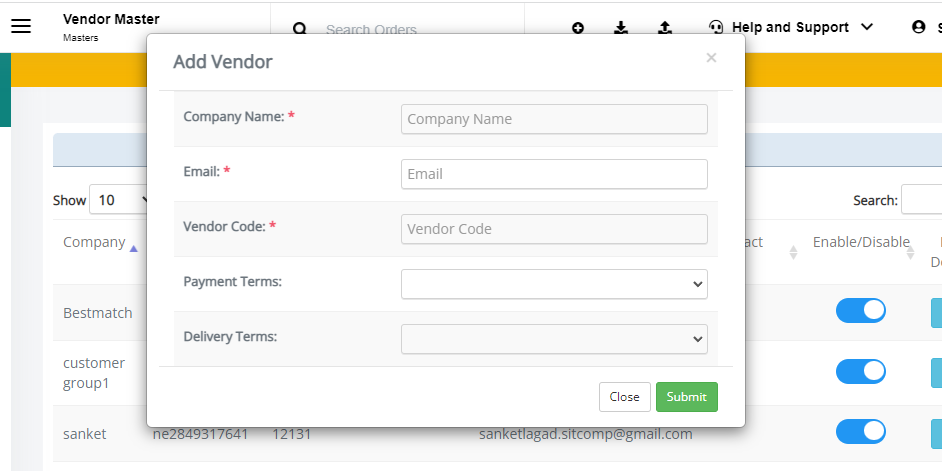Image resolution: width=942 pixels, height=471 pixels.
Task: Click the Close button in dialog
Action: point(624,397)
